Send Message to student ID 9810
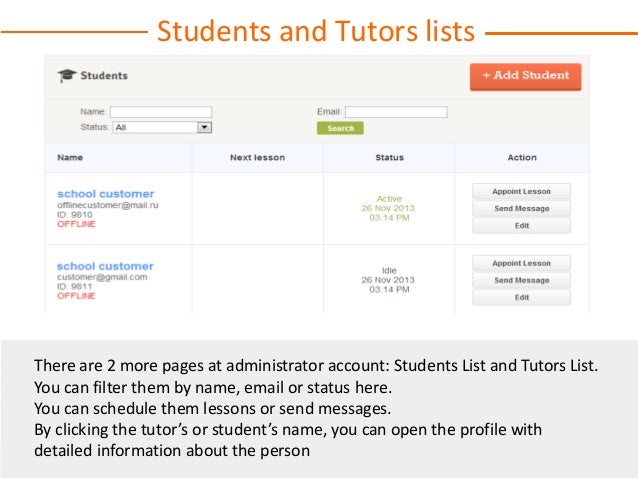Screen dimensions: 638x479 [x=522, y=209]
